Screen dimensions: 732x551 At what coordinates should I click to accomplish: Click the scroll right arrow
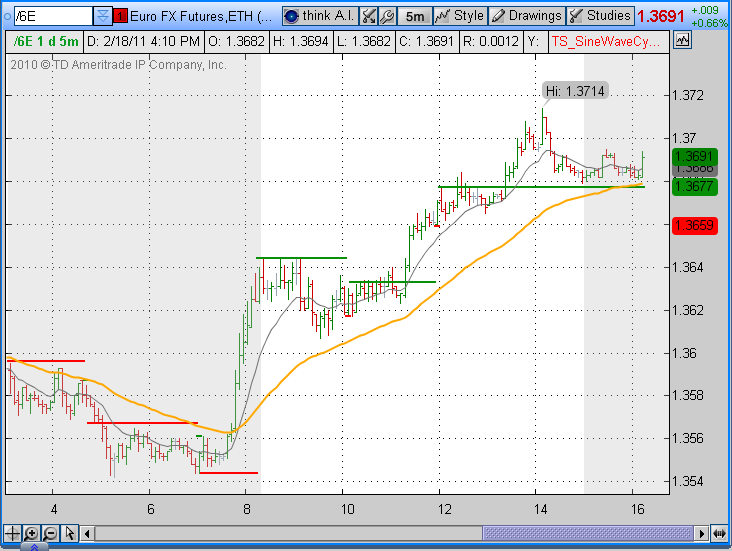point(701,533)
